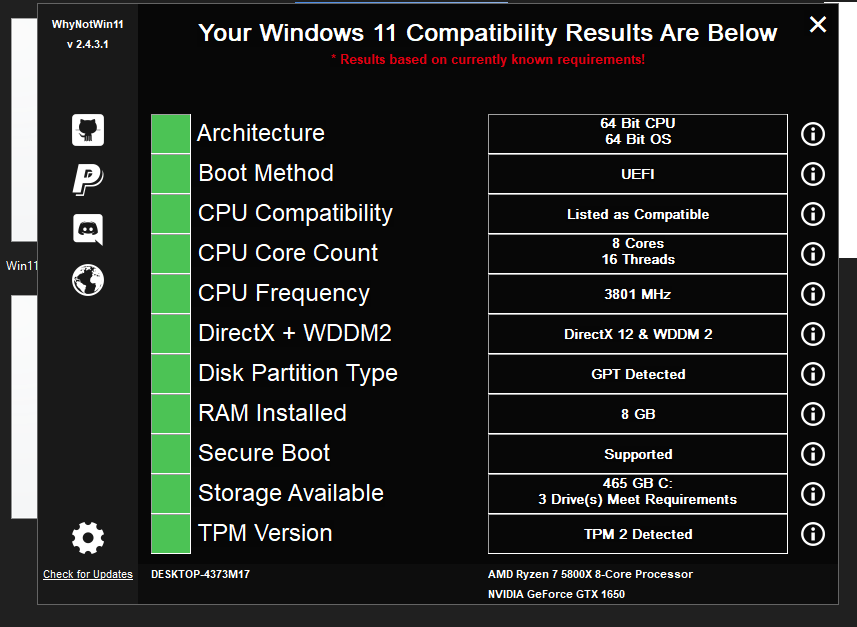Click the PayPal donate icon
857x627 pixels.
88,180
